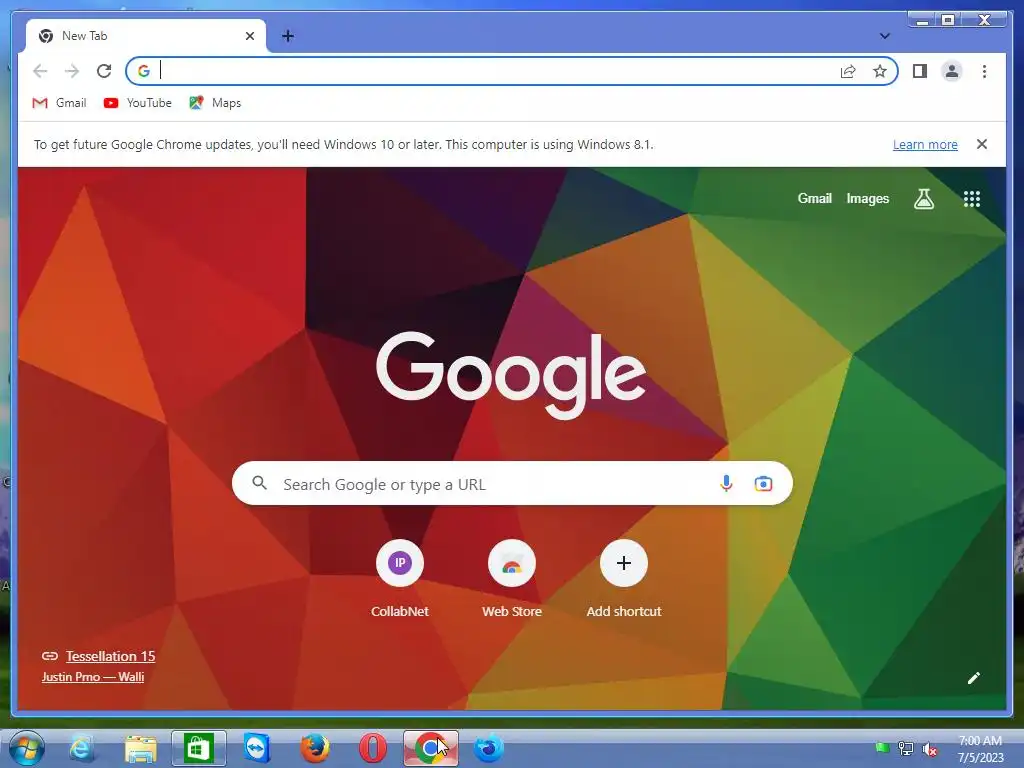The height and width of the screenshot is (768, 1024).
Task: Search by image with camera icon
Action: click(x=763, y=484)
